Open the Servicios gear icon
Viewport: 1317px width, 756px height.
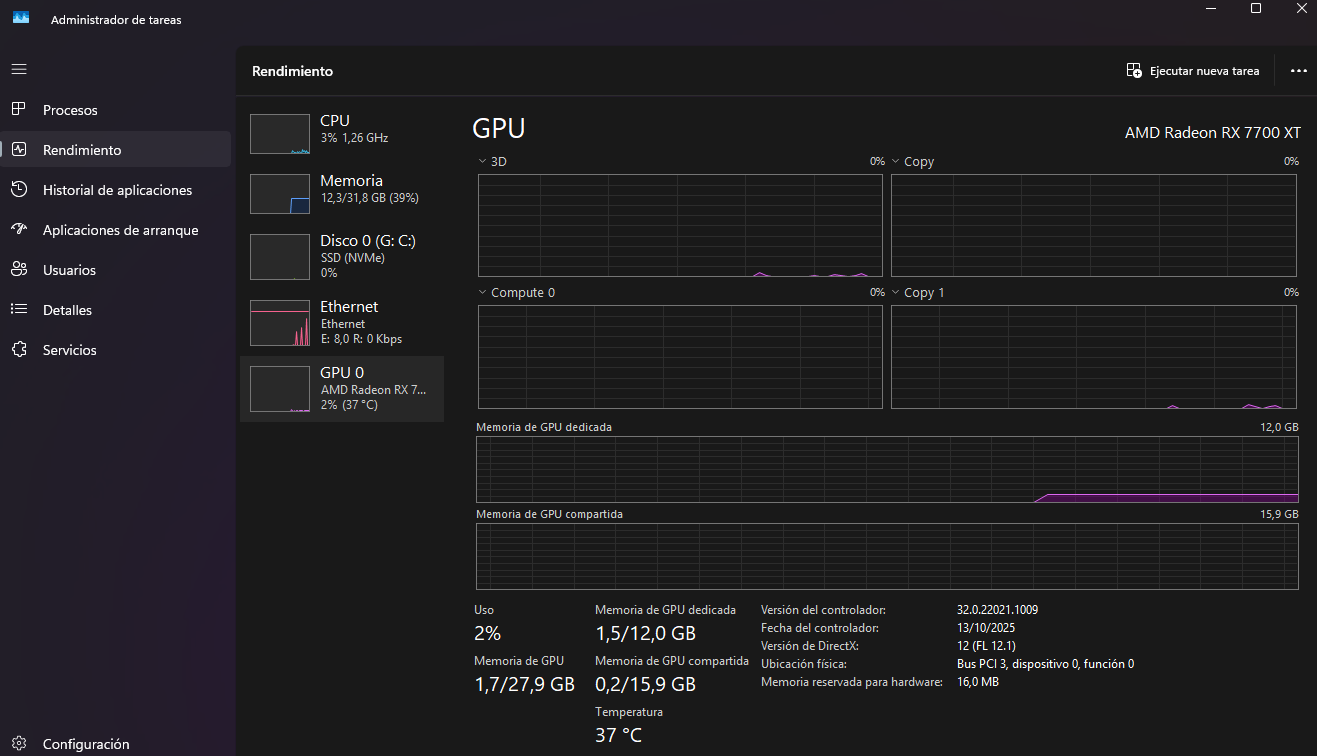tap(19, 350)
